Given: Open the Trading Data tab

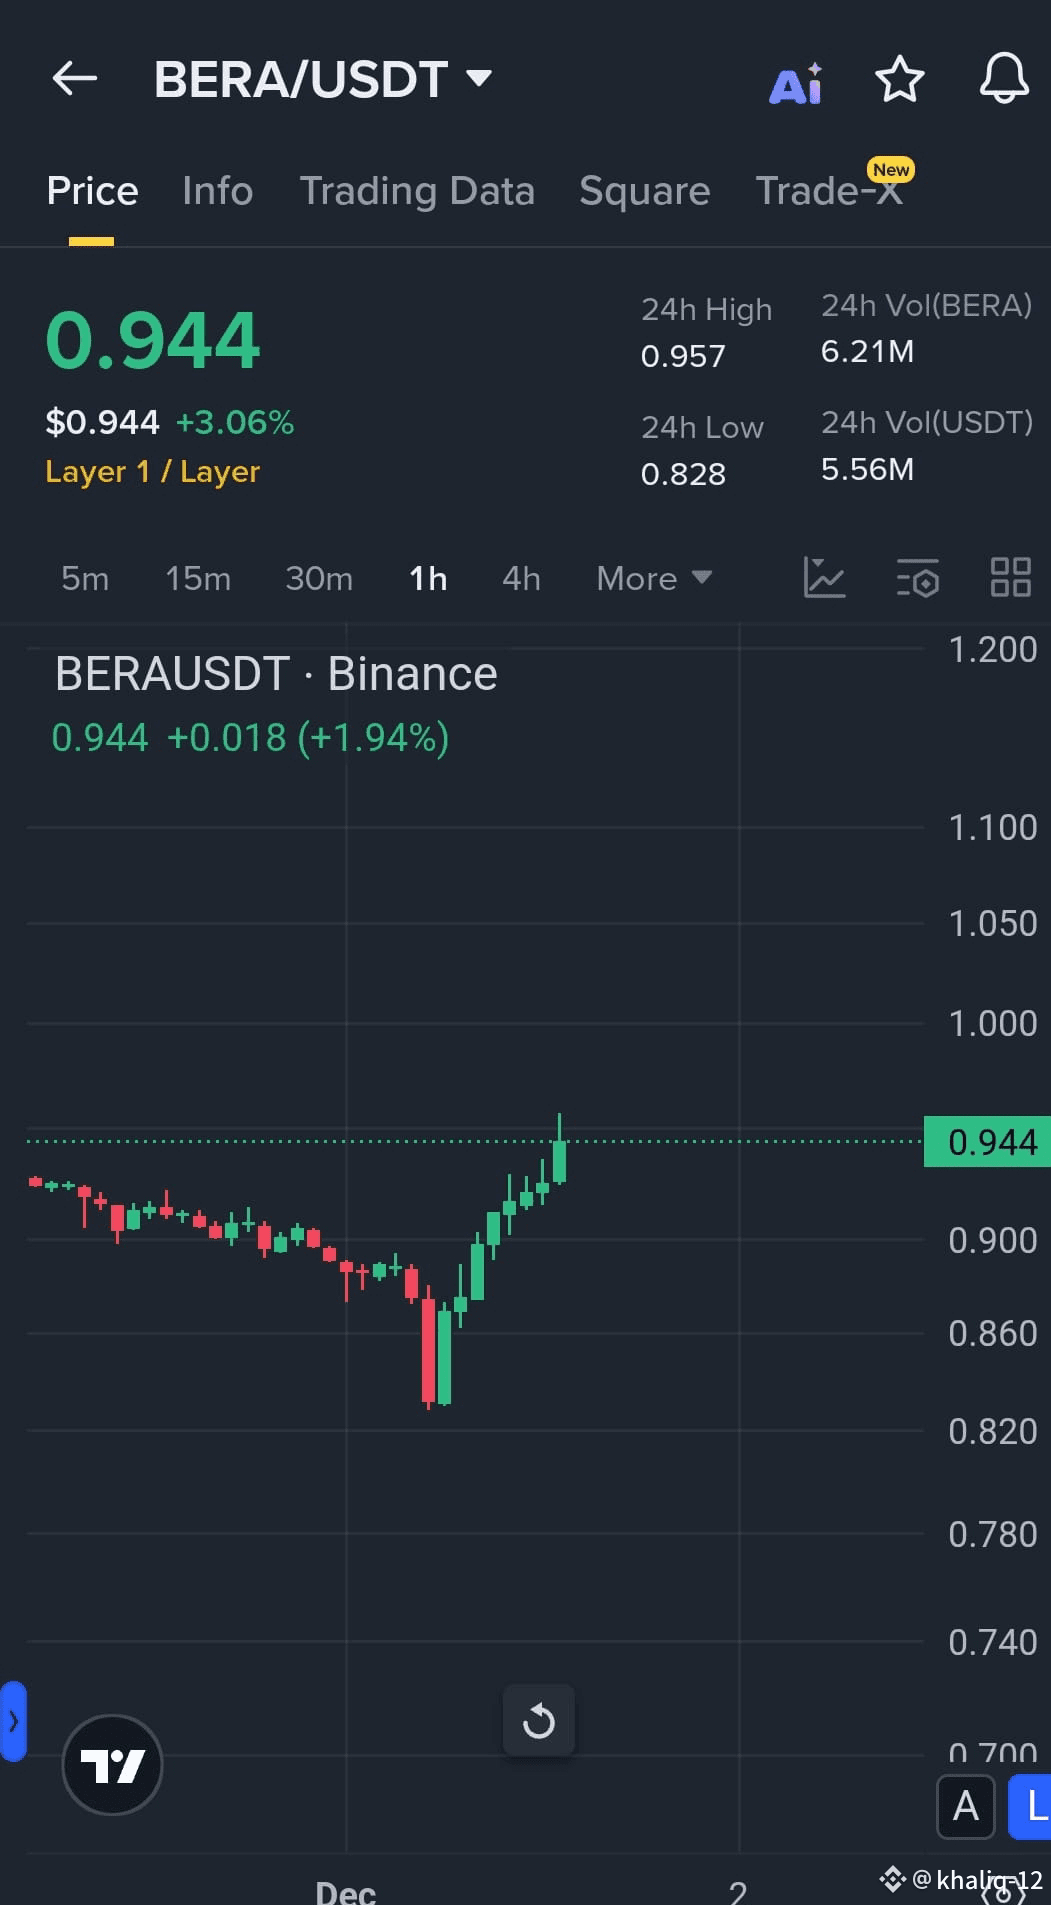Looking at the screenshot, I should coord(417,191).
